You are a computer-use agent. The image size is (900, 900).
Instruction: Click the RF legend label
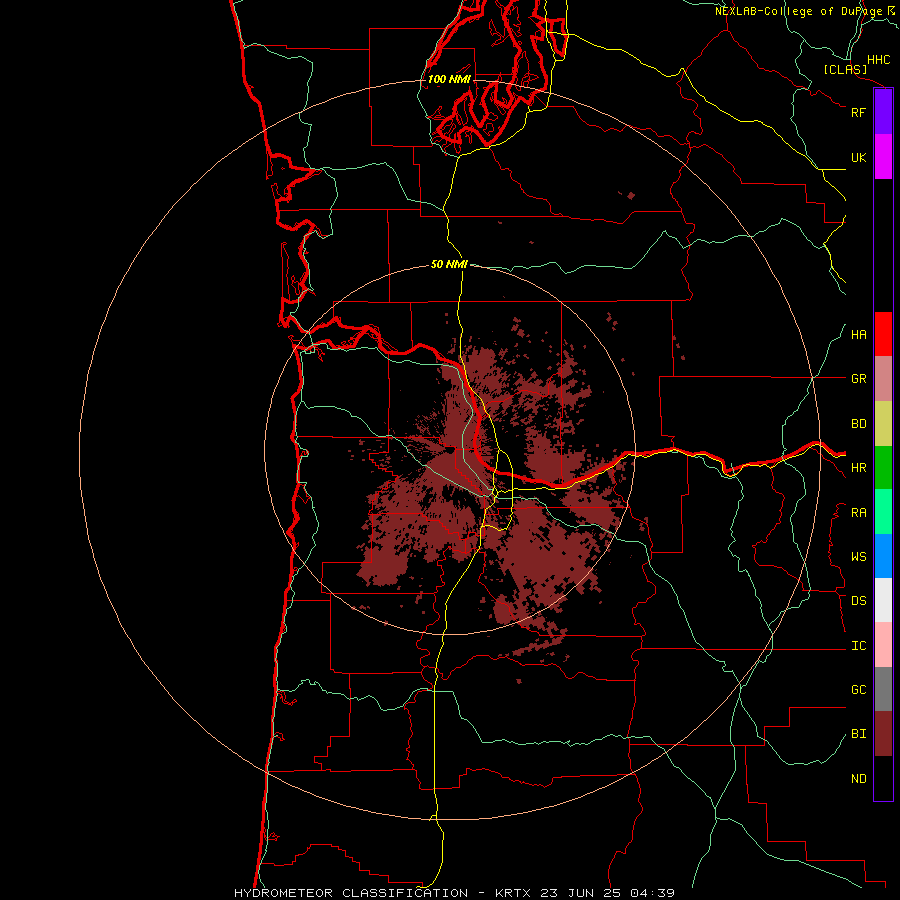coord(858,112)
